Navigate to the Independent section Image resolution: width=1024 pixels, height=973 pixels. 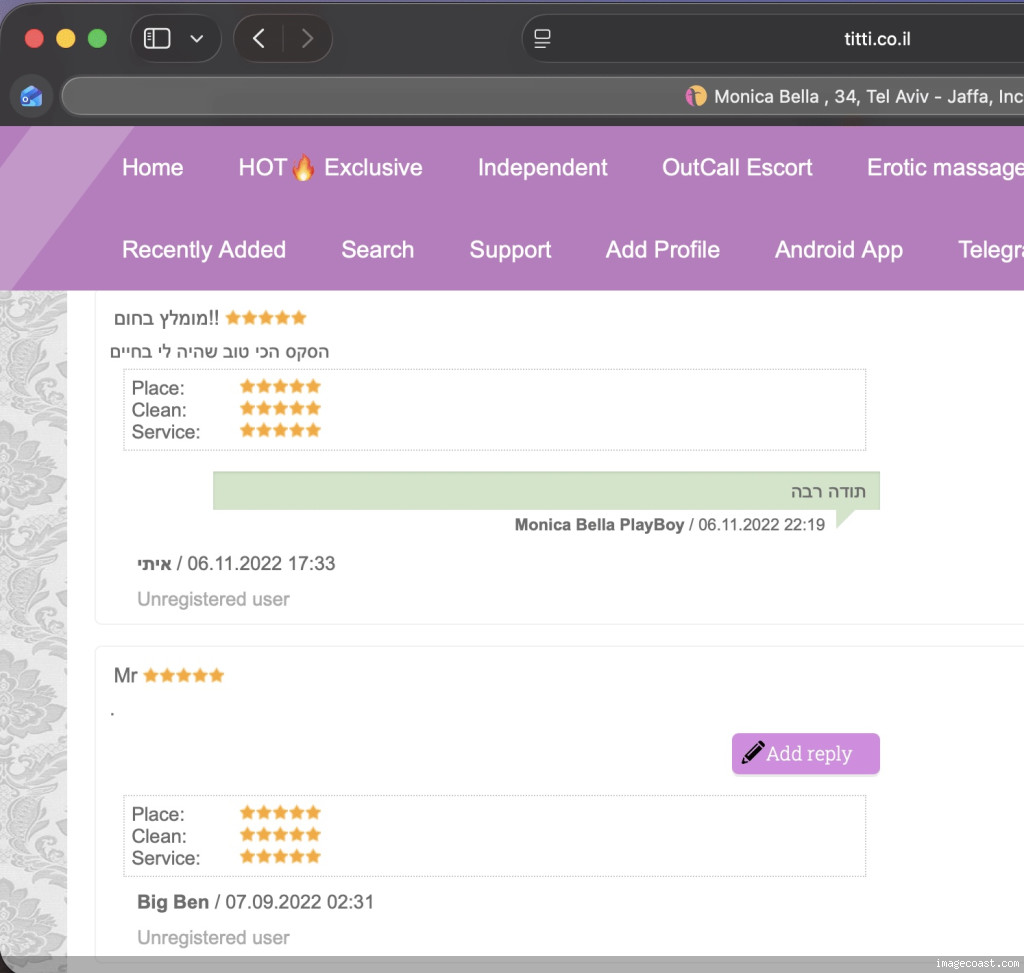click(542, 168)
